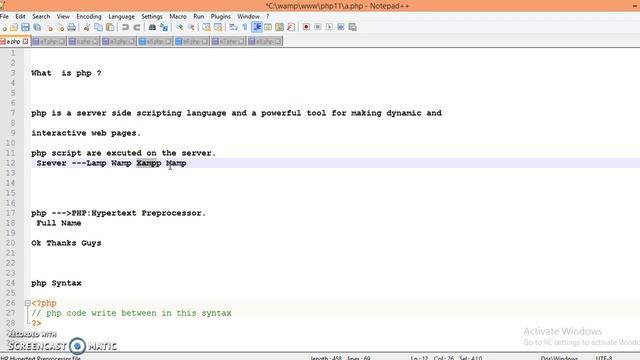Click the Open file toolbar icon
Image resolution: width=640 pixels, height=360 pixels.
tap(14, 27)
